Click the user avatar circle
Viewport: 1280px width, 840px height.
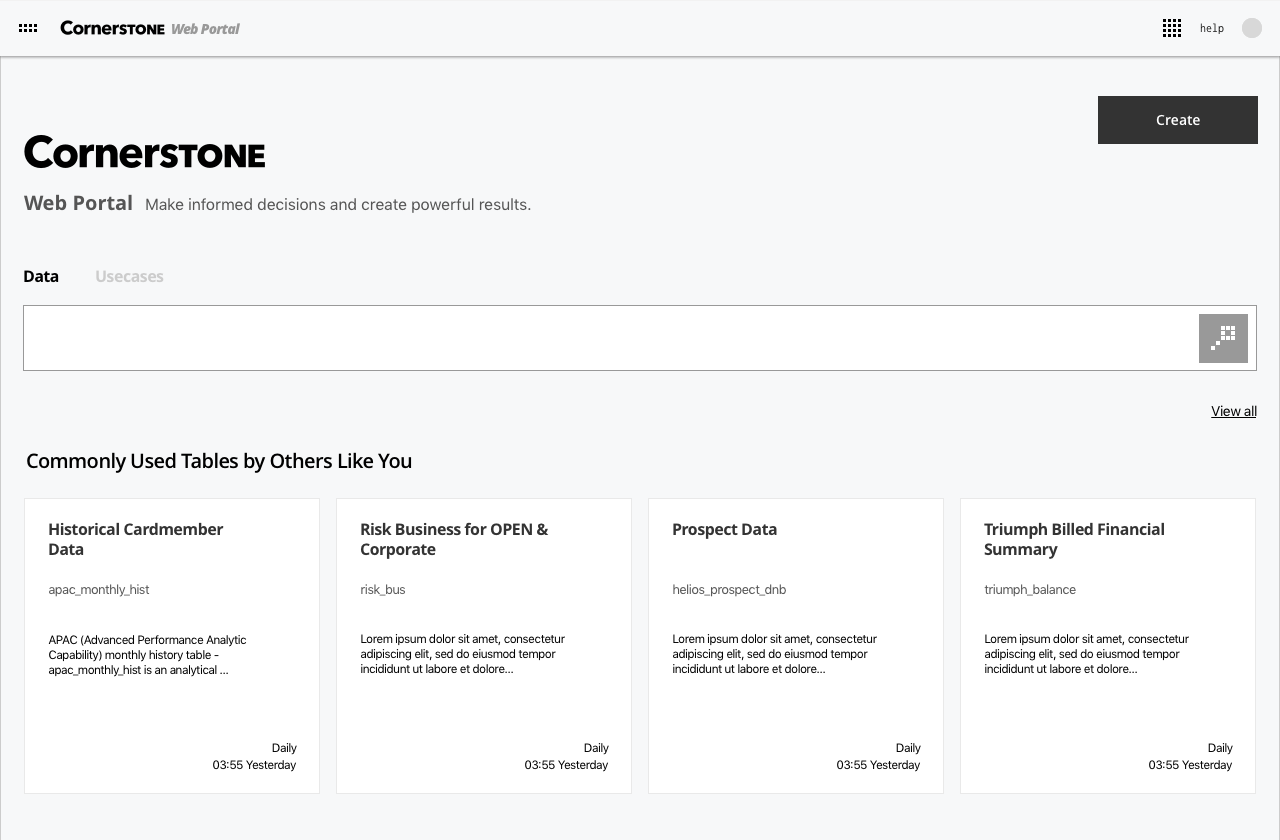1252,28
